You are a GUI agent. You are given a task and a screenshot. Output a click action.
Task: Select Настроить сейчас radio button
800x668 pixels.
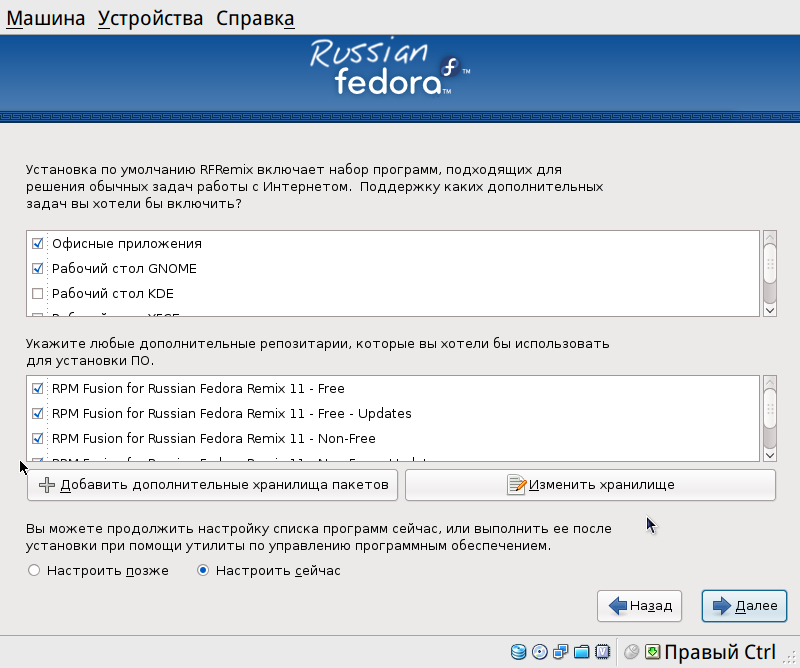click(x=203, y=570)
